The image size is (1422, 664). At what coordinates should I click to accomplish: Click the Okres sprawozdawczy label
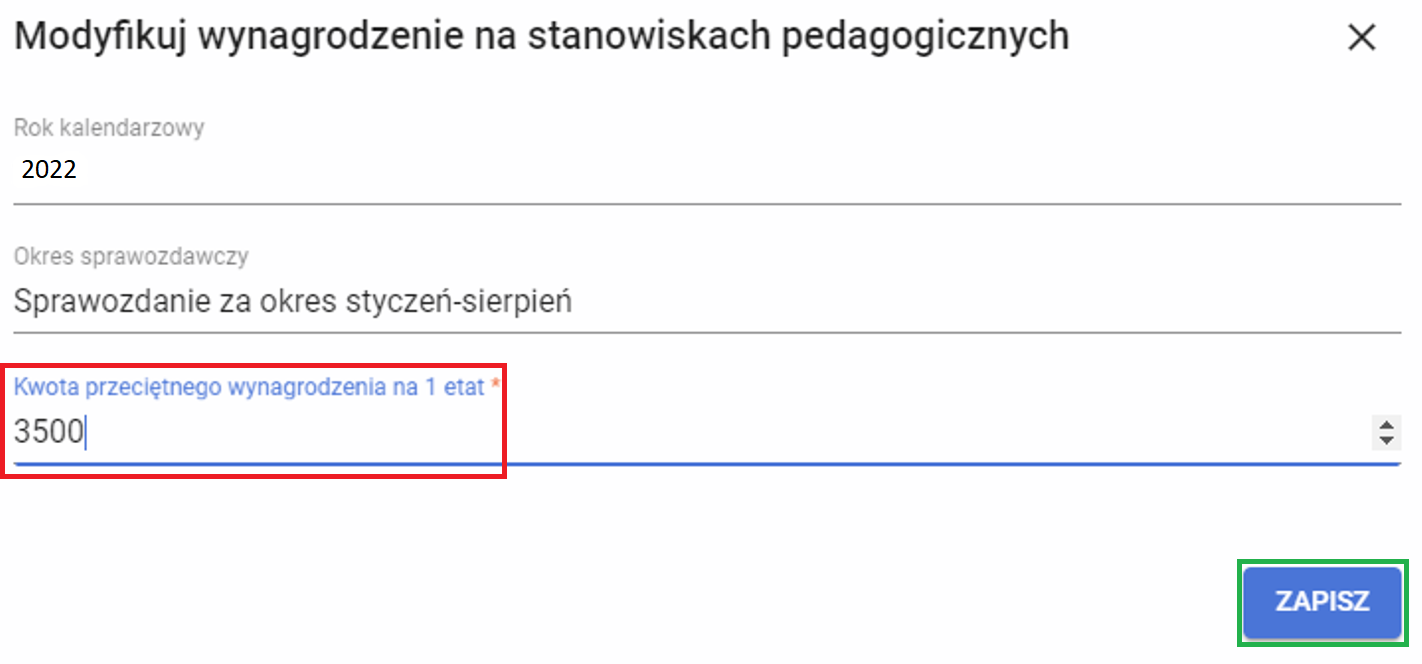coord(131,257)
